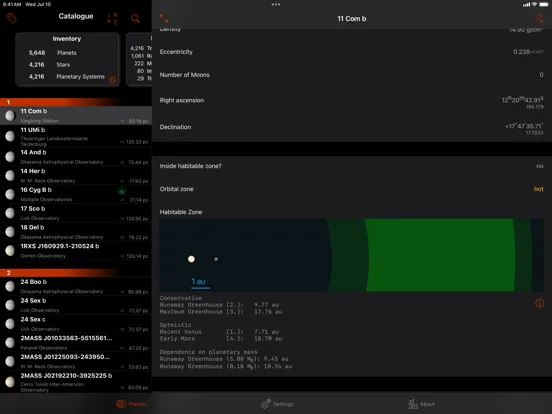Open the A-Z sort order icon
Image resolution: width=552 pixels, height=414 pixels.
112,18
